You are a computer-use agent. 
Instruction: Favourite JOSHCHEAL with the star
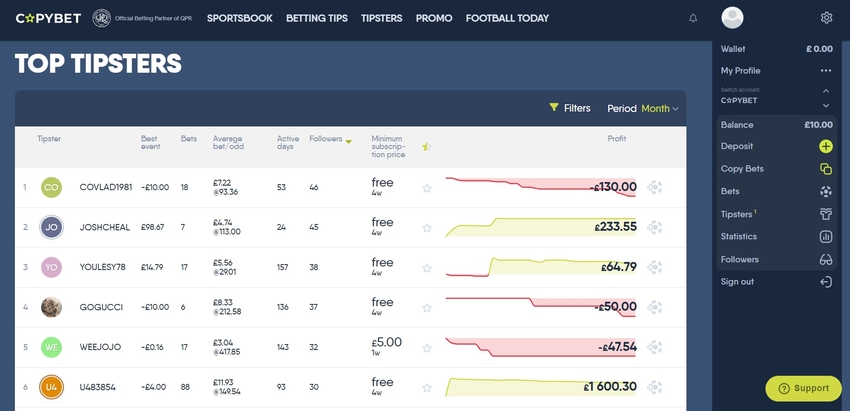(427, 228)
